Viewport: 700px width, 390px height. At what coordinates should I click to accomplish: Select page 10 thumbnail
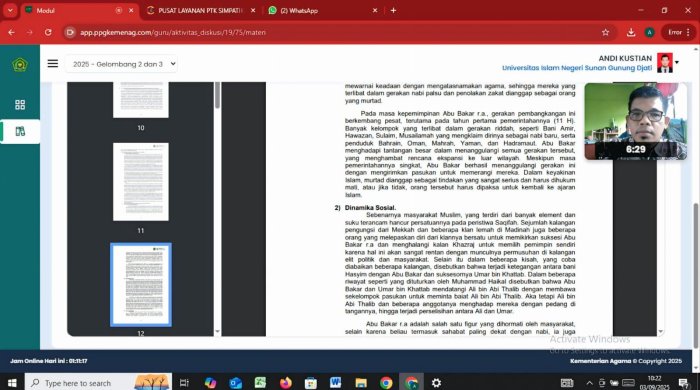pyautogui.click(x=141, y=100)
